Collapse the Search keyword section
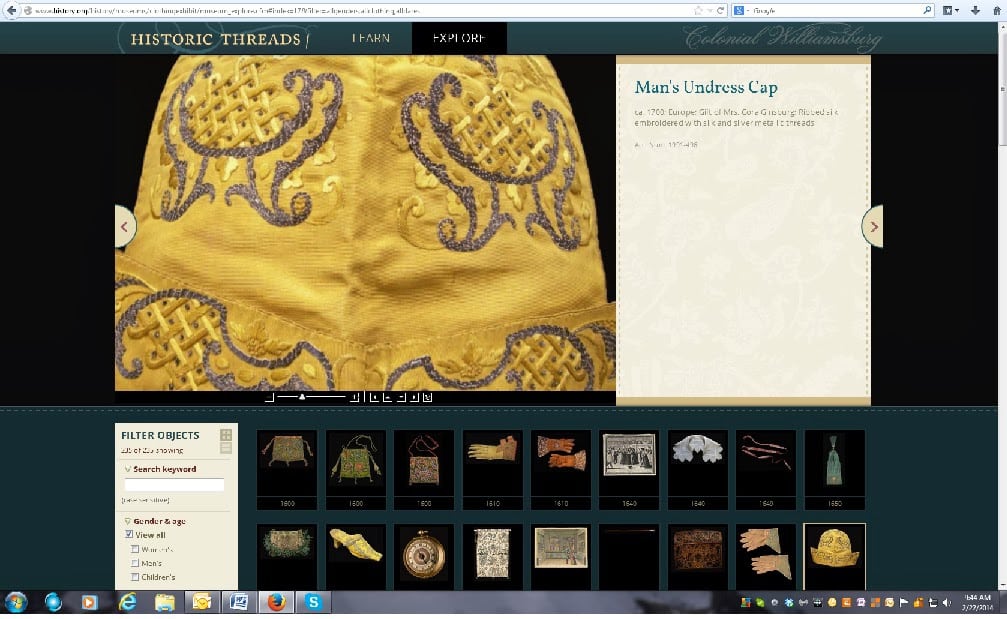The image size is (1007, 619). click(128, 469)
